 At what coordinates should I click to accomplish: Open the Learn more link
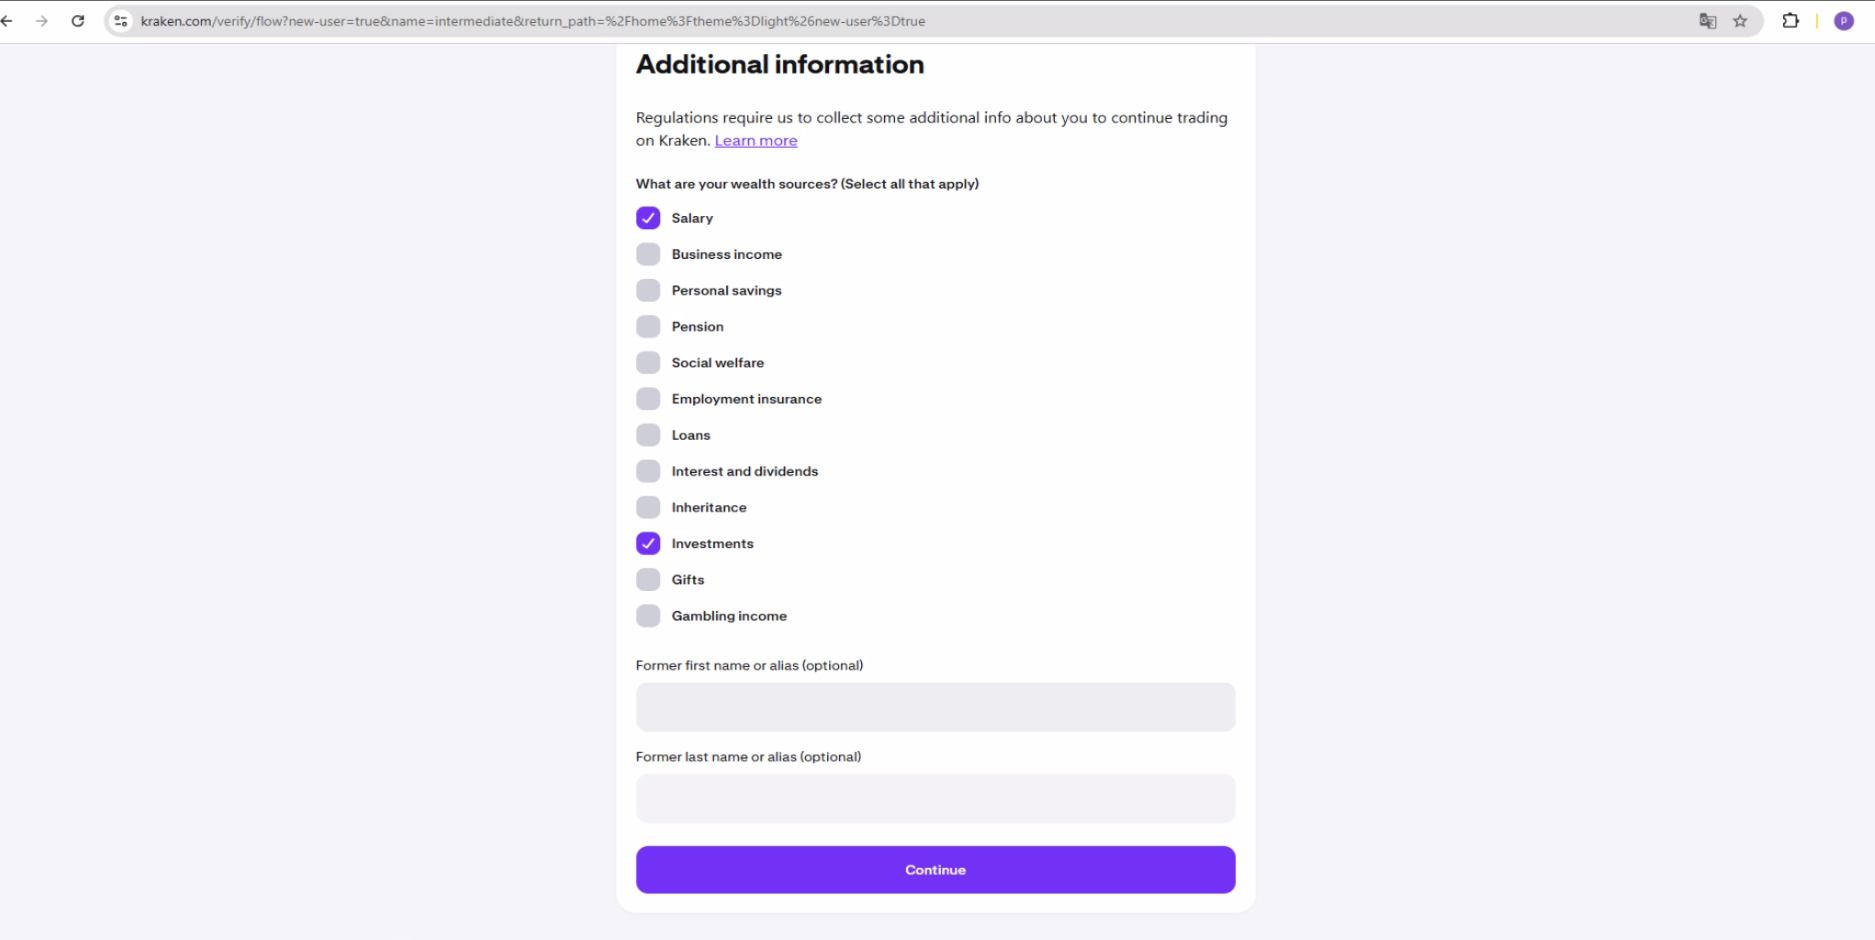click(756, 141)
